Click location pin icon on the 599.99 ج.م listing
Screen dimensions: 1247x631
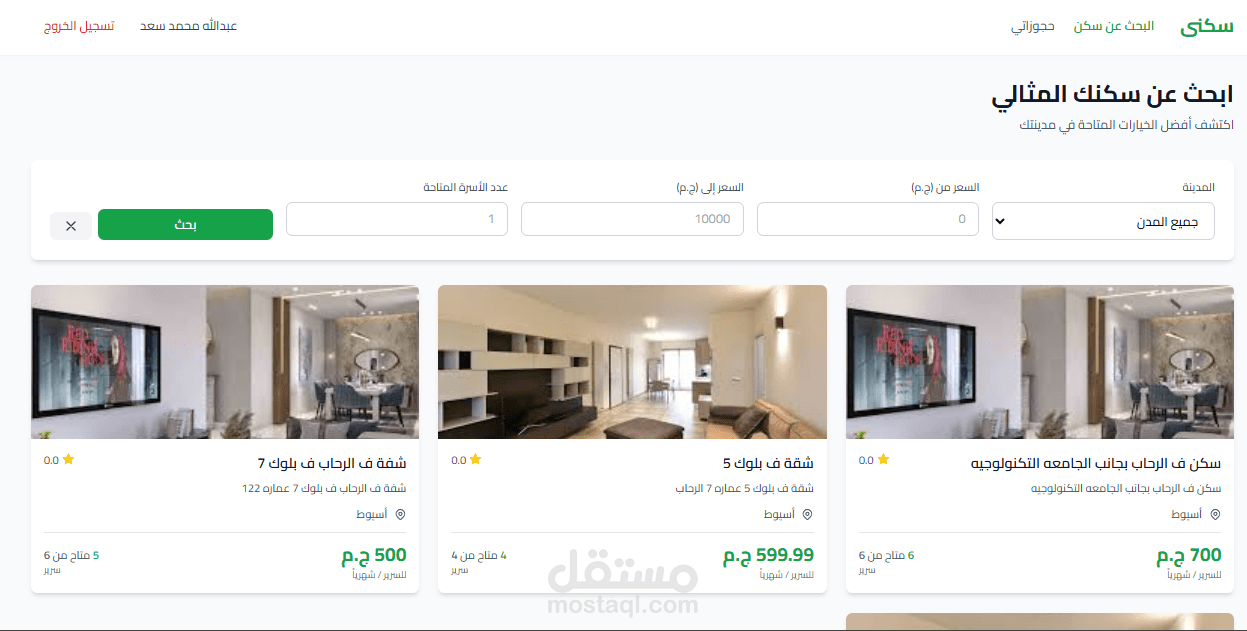(x=807, y=514)
